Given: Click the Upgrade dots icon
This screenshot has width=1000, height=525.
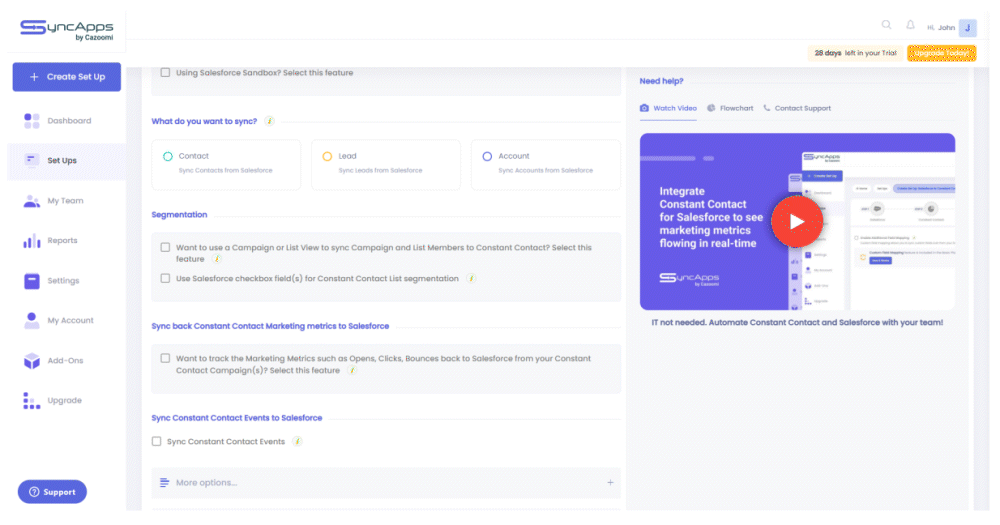Looking at the screenshot, I should [x=32, y=401].
